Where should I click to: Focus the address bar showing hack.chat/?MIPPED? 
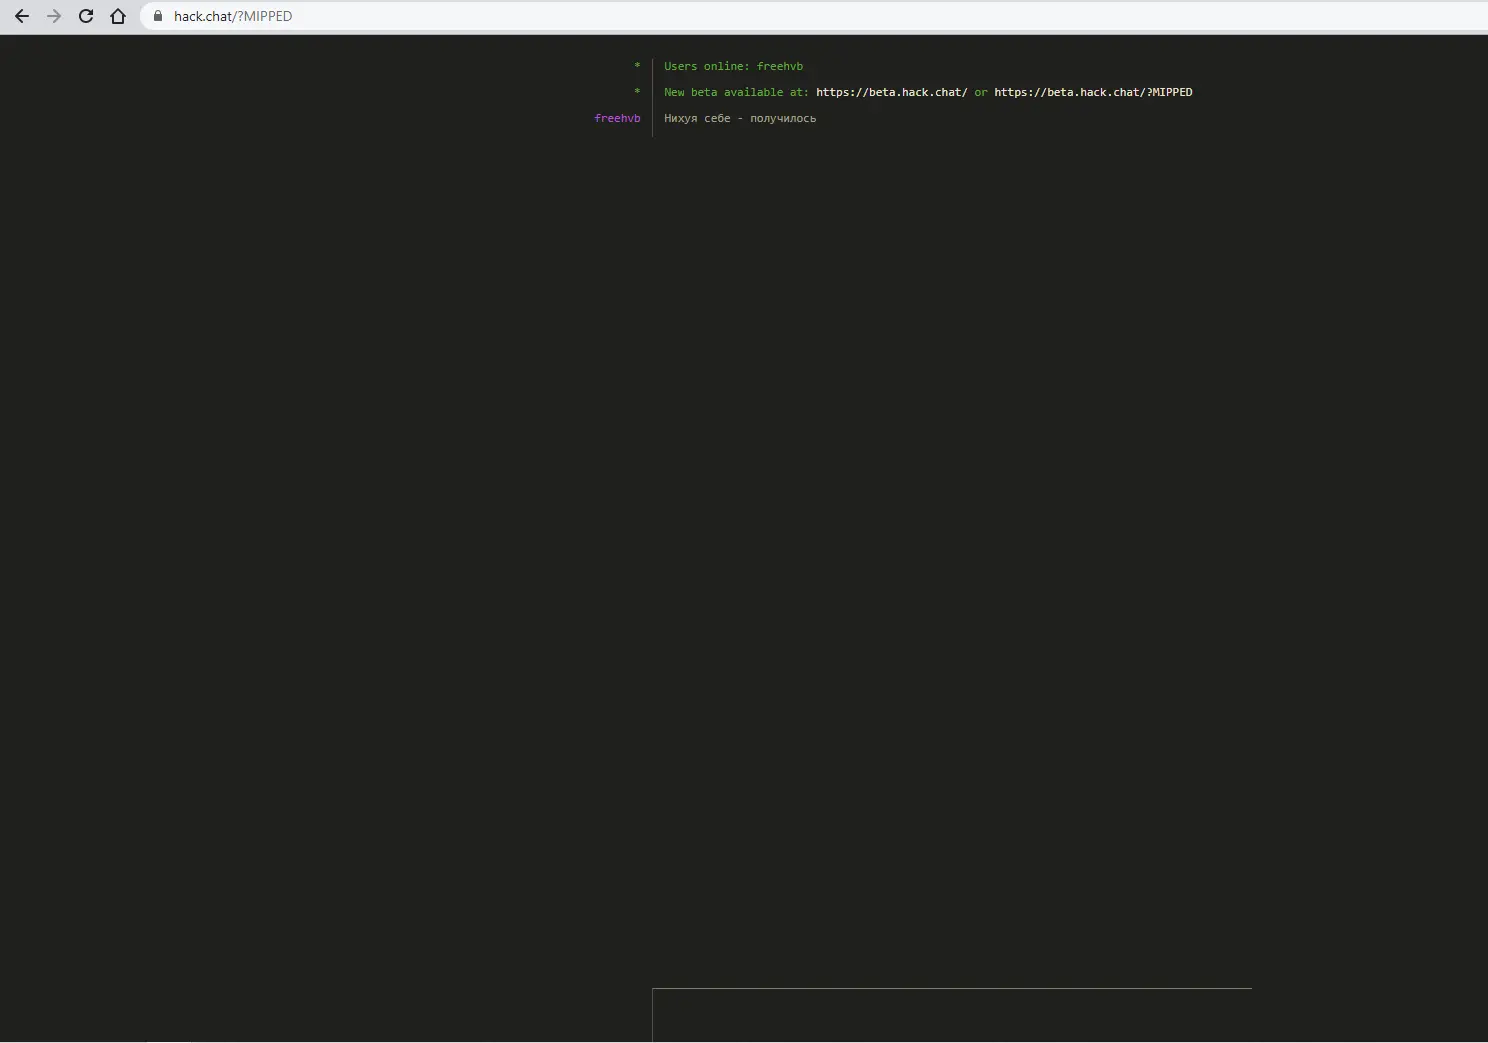(x=814, y=16)
